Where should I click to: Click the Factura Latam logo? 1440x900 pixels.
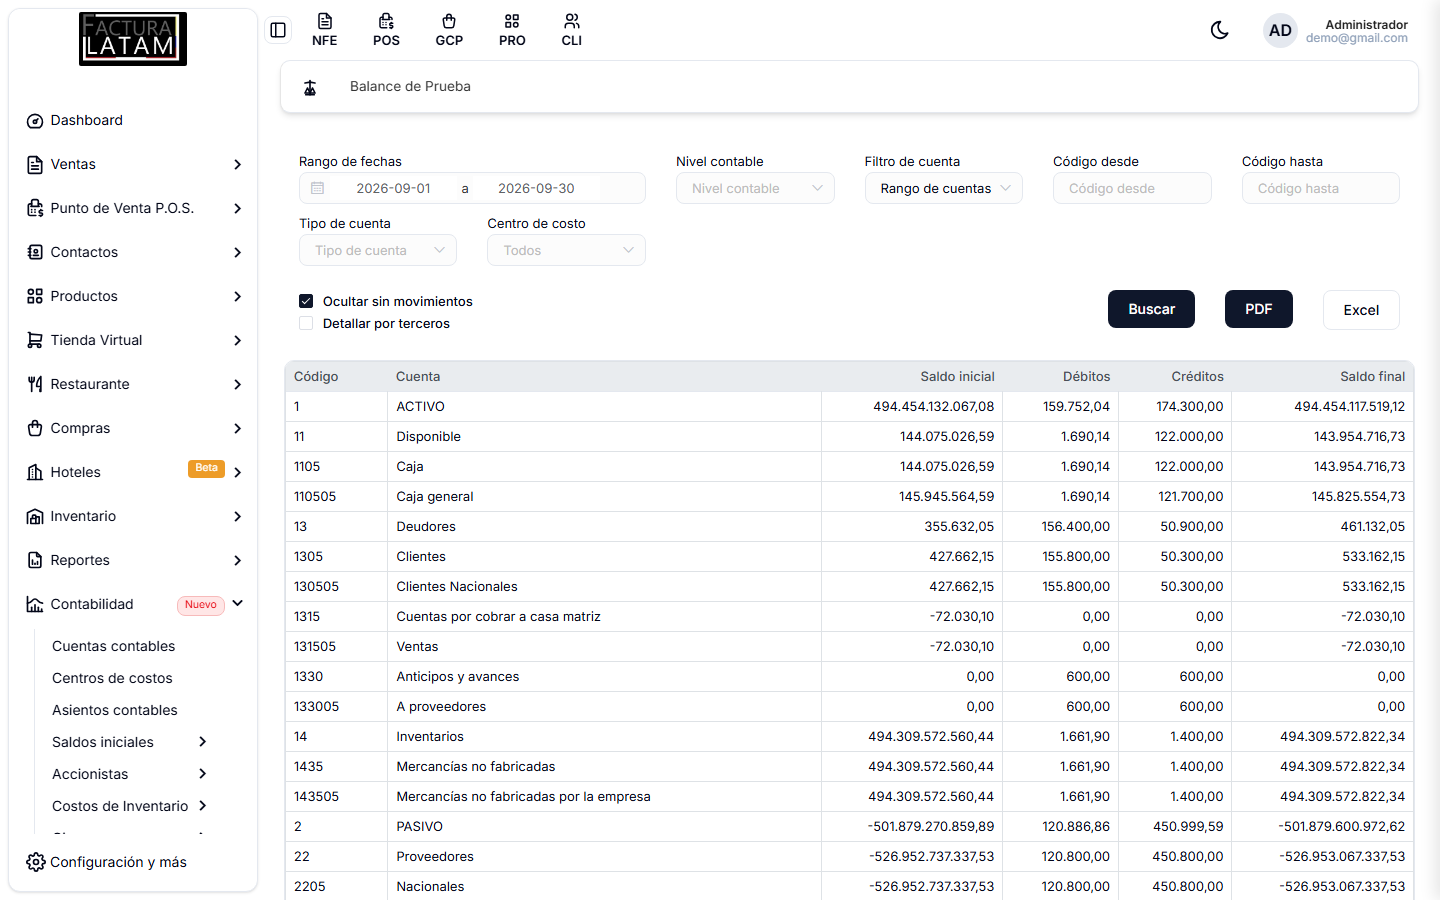[x=133, y=39]
